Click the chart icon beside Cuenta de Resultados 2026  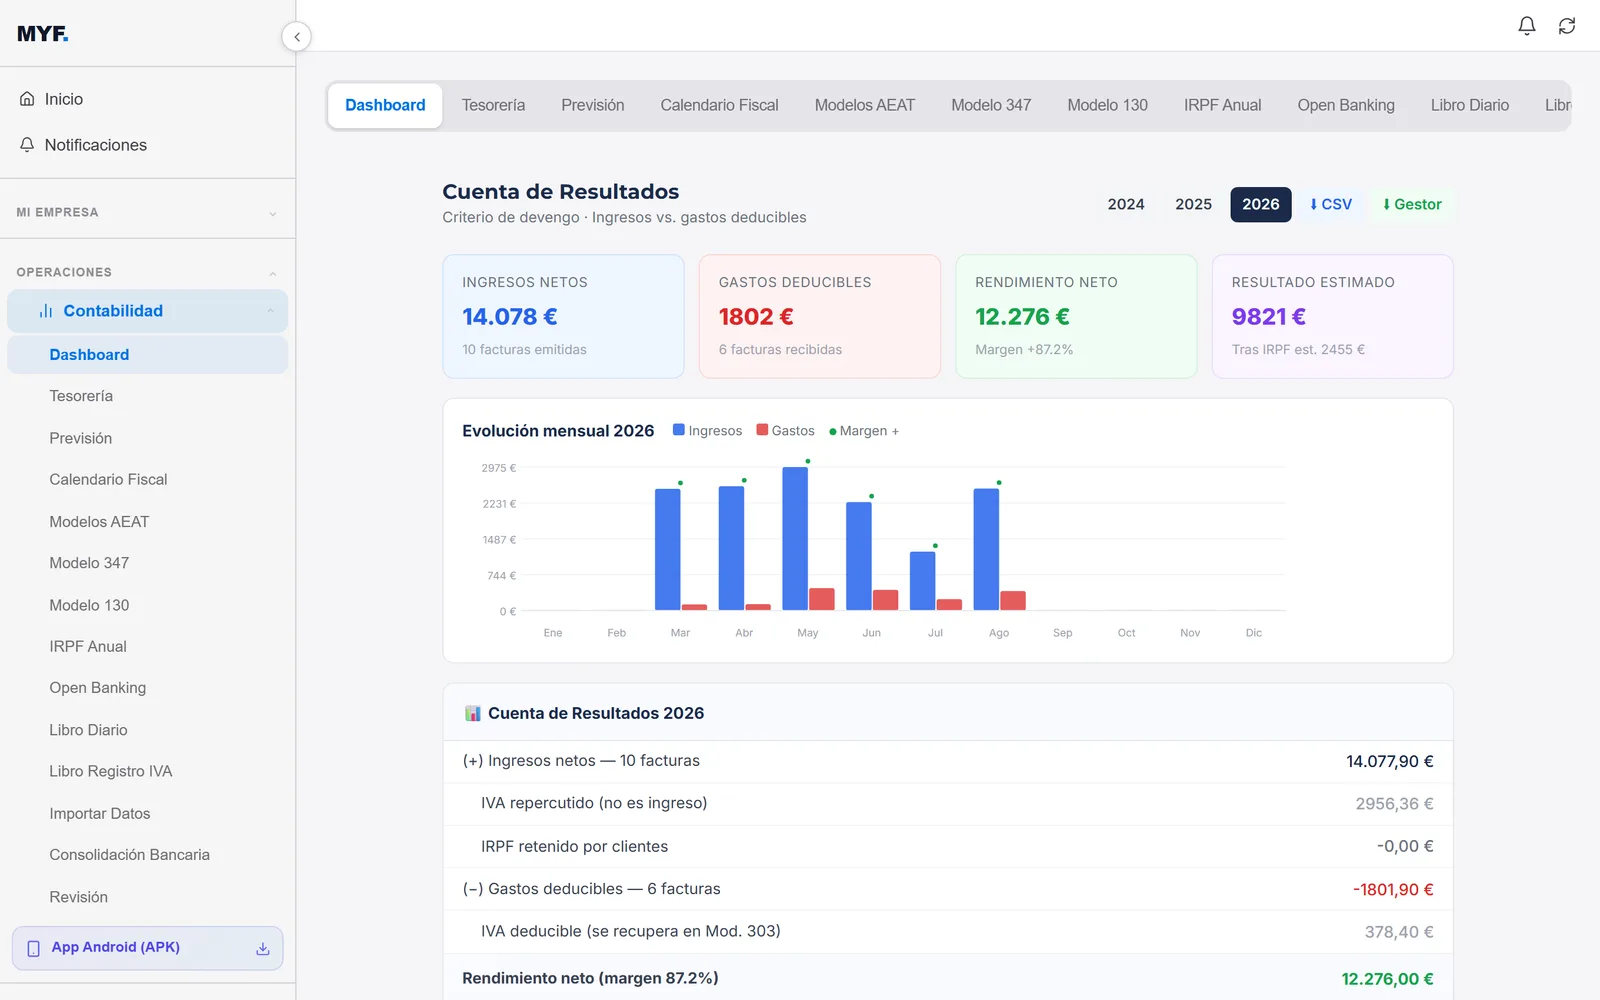[473, 713]
